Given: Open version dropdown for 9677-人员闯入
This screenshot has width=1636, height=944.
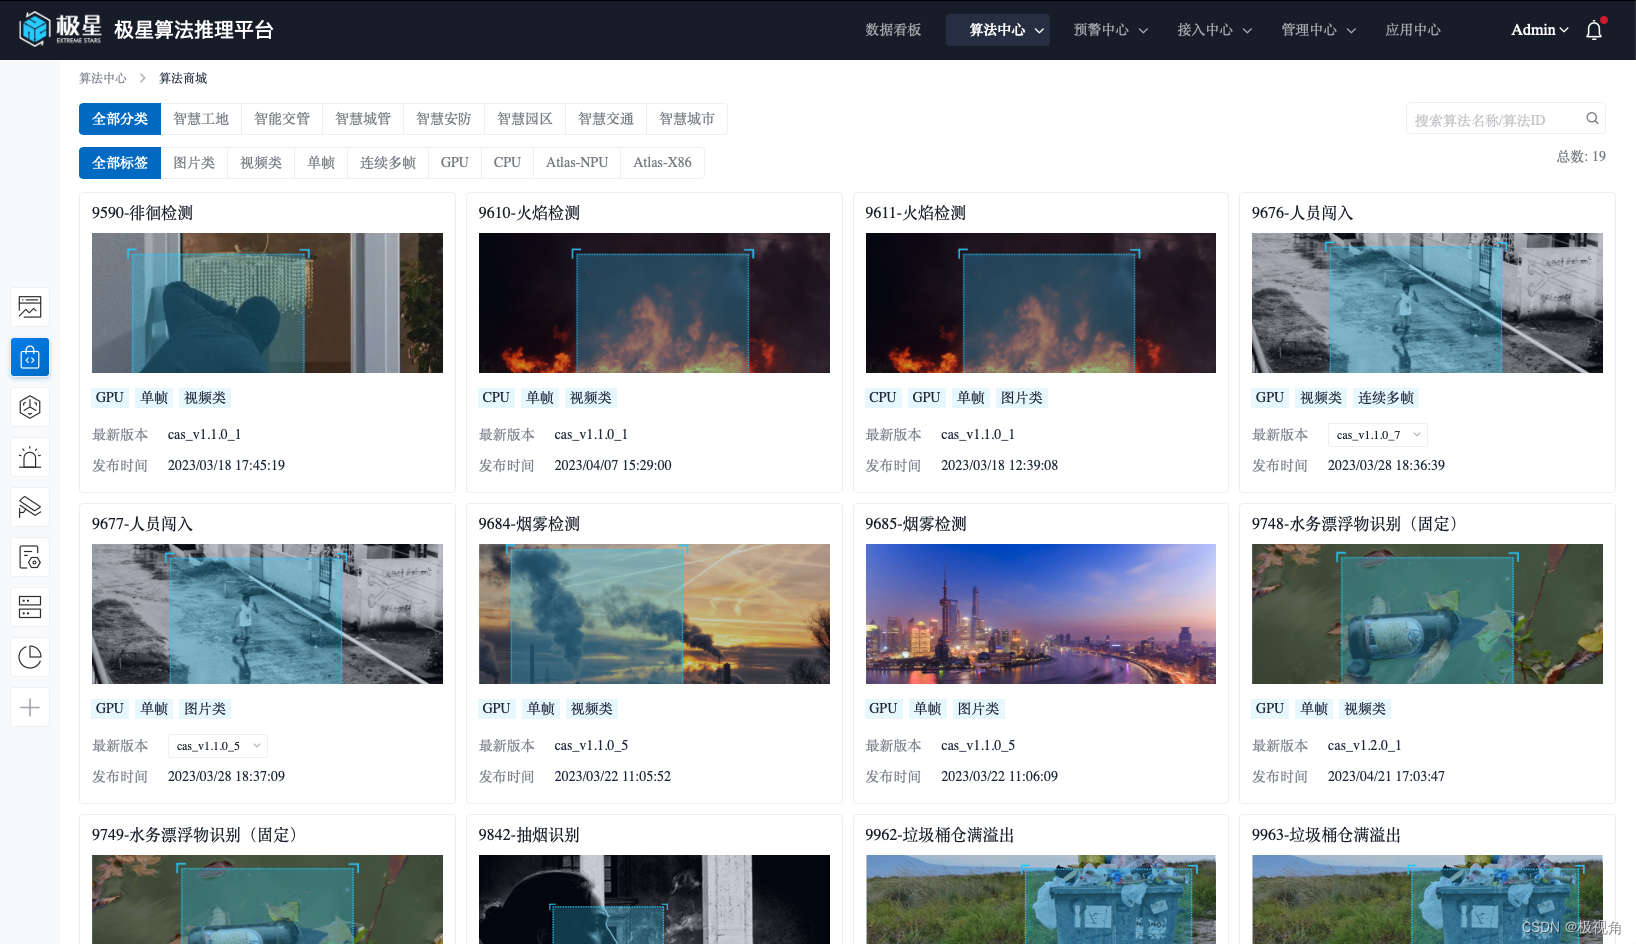Looking at the screenshot, I should point(217,746).
